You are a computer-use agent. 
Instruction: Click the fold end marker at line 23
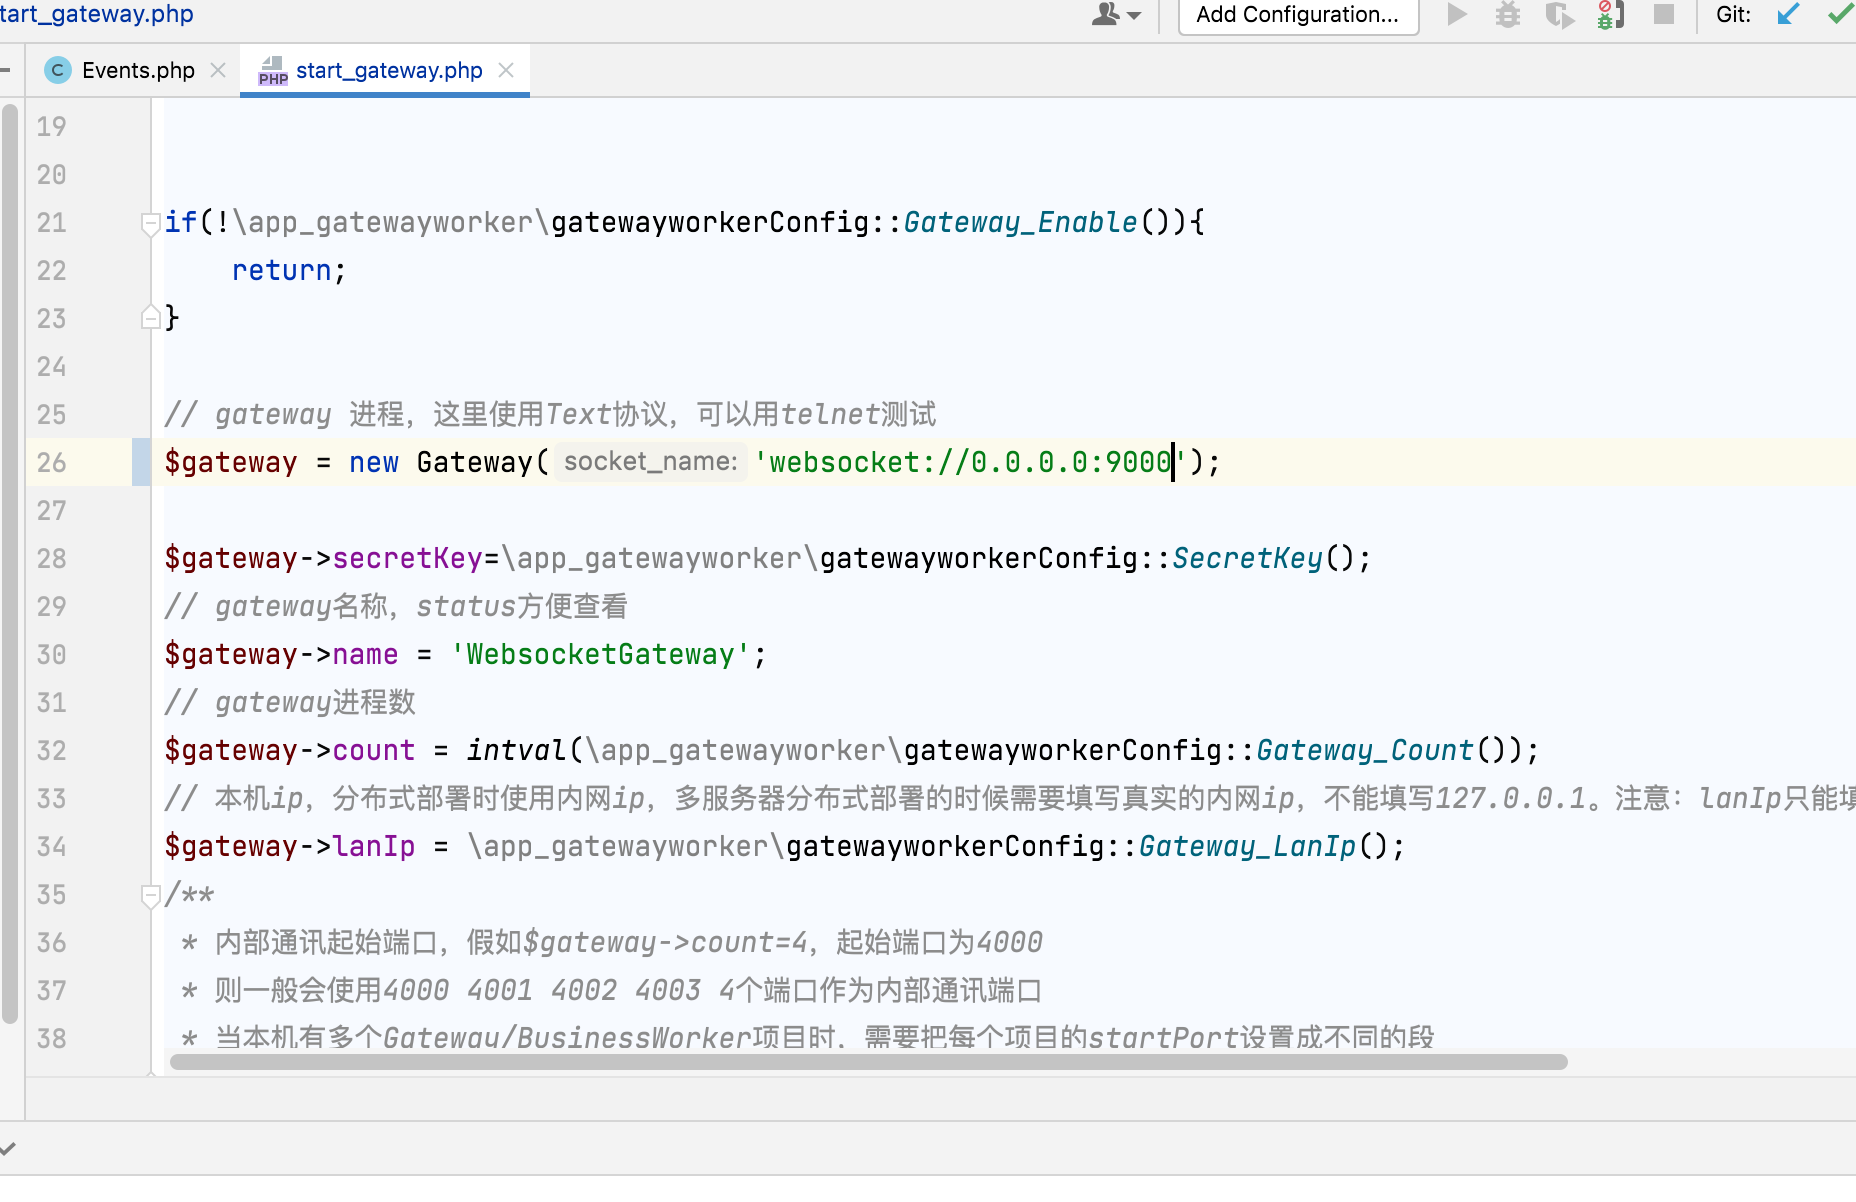tap(150, 318)
